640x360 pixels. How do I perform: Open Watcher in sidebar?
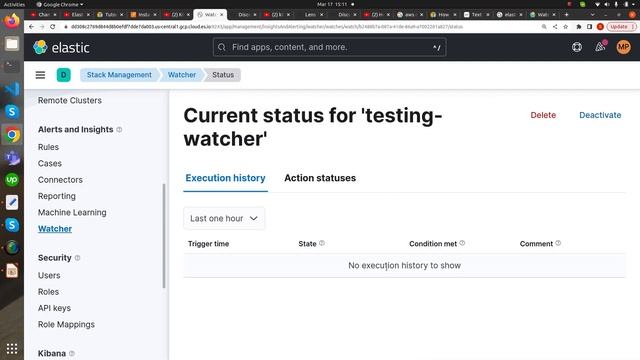(55, 229)
